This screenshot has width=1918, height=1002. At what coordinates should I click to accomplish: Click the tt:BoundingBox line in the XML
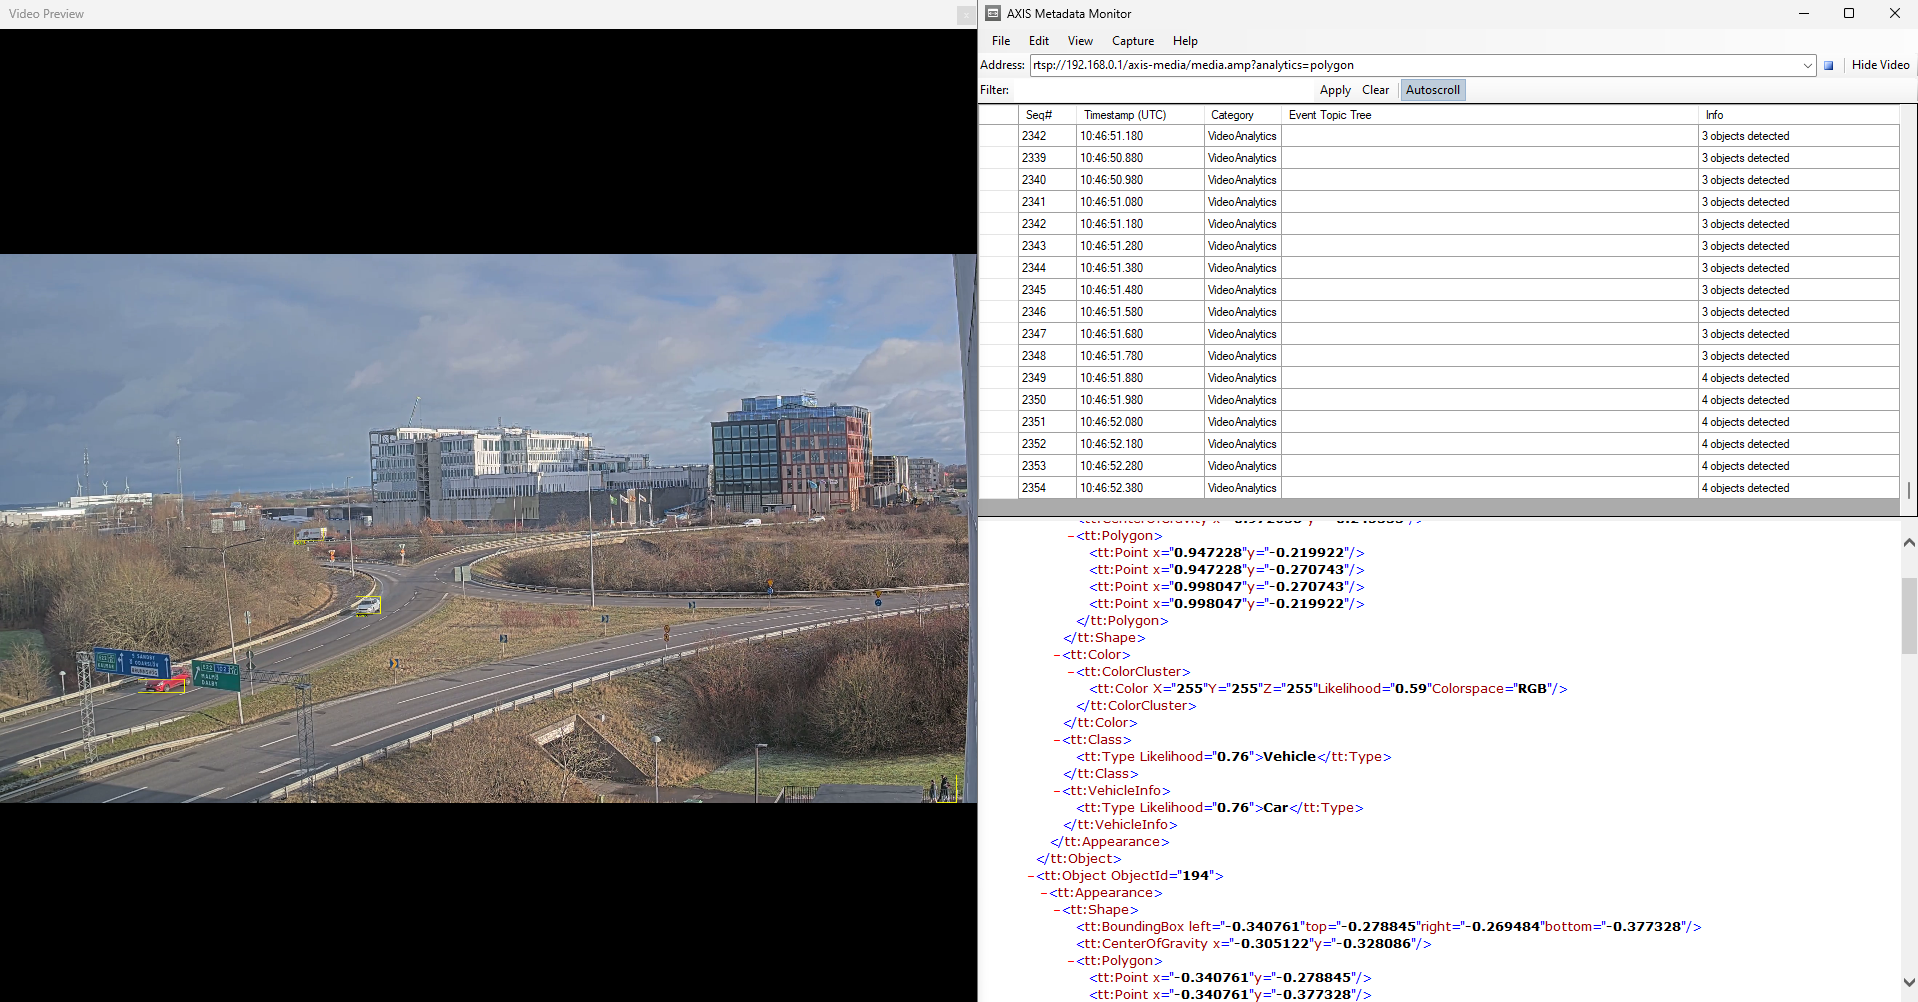point(1388,927)
